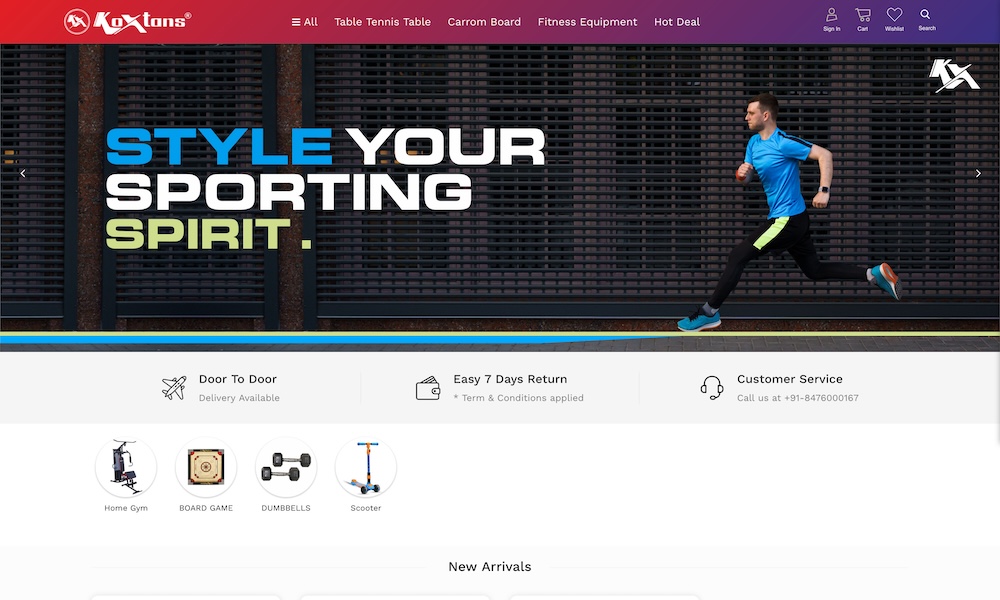The height and width of the screenshot is (600, 1000).
Task: Click the wallet Easy 7 Days Return icon
Action: pyautogui.click(x=428, y=388)
